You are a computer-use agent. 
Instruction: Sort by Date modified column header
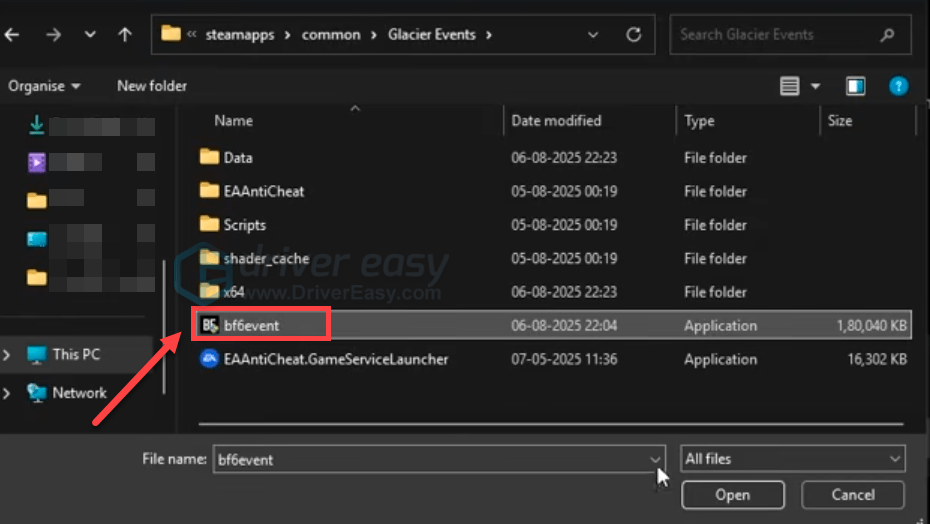[556, 121]
